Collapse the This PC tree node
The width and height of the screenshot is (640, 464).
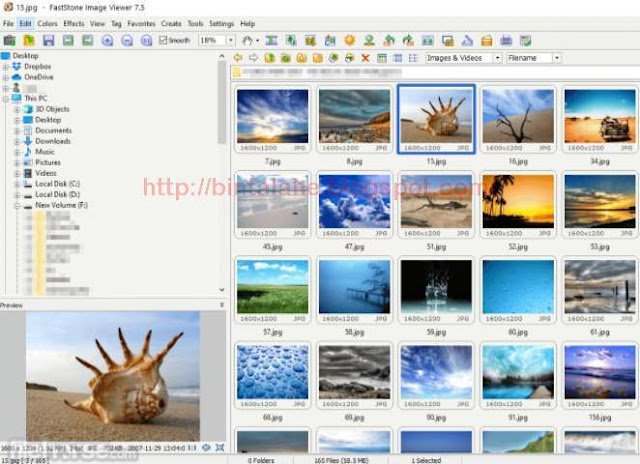point(6,98)
